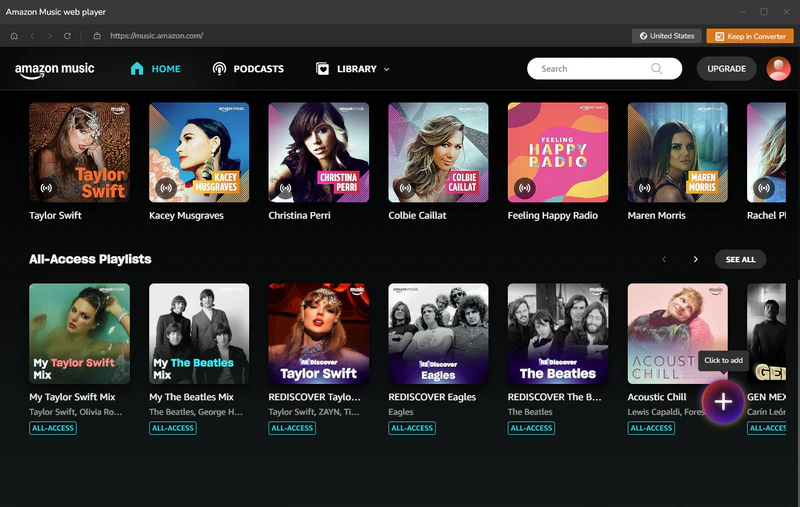Play the Maren Morris station radio icon
This screenshot has width=800, height=507.
coord(645,188)
